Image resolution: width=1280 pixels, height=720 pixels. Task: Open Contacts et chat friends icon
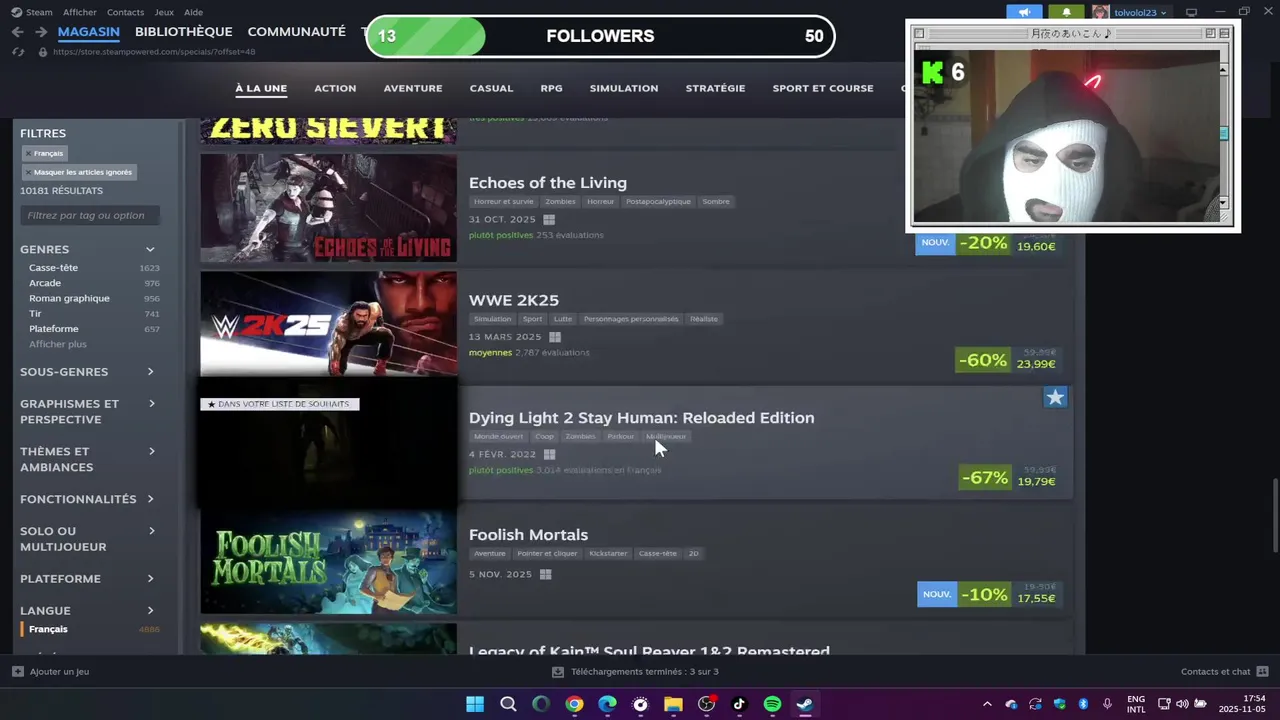(x=1262, y=671)
